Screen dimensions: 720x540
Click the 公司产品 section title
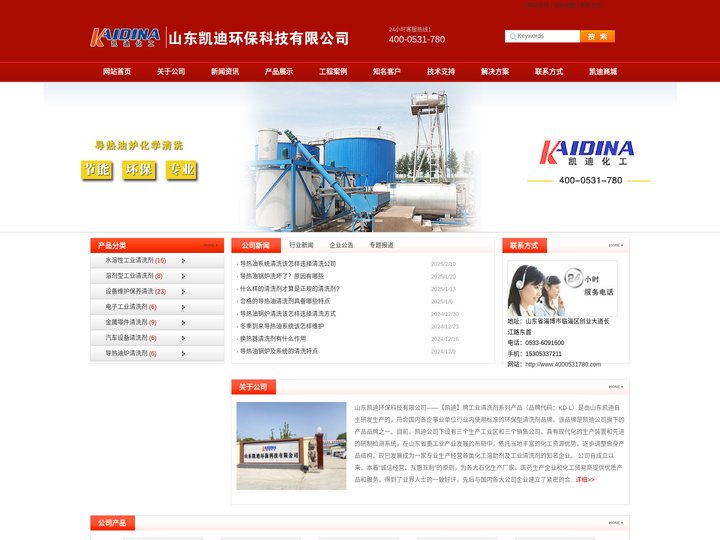112,523
